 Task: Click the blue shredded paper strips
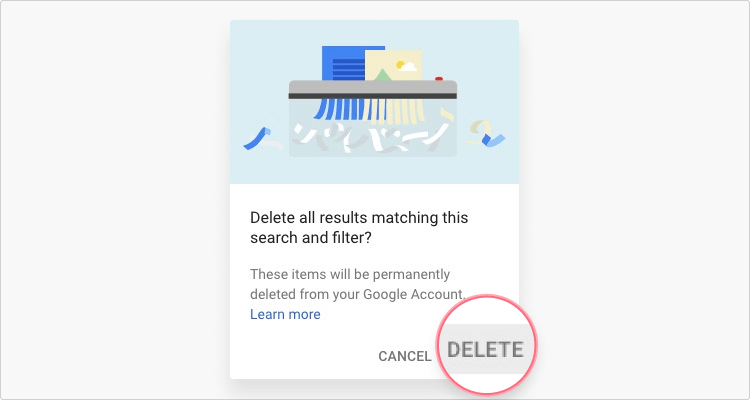338,109
